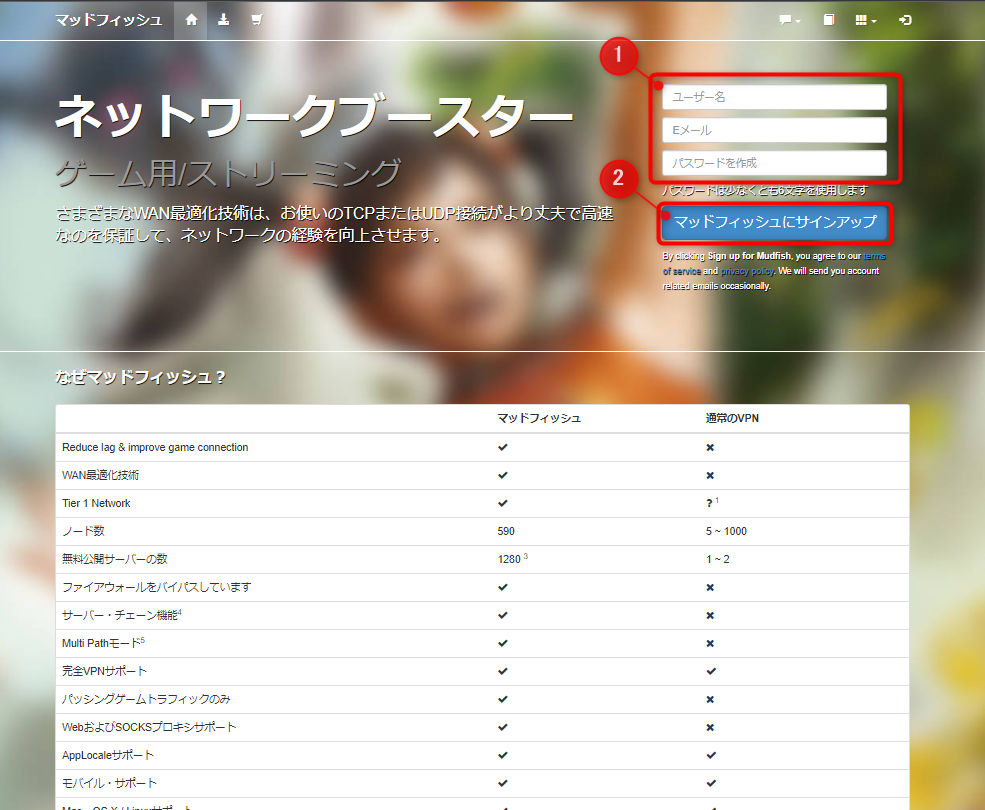The height and width of the screenshot is (810, 985).
Task: Open the documentation book icon
Action: 829,20
